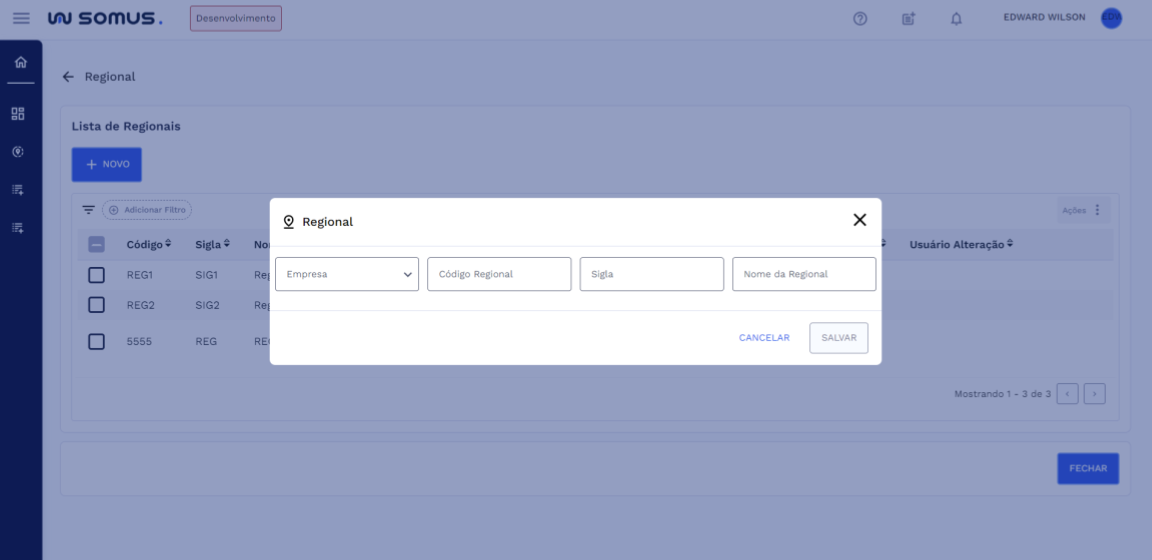Open the hamburger menu icon

tap(21, 18)
